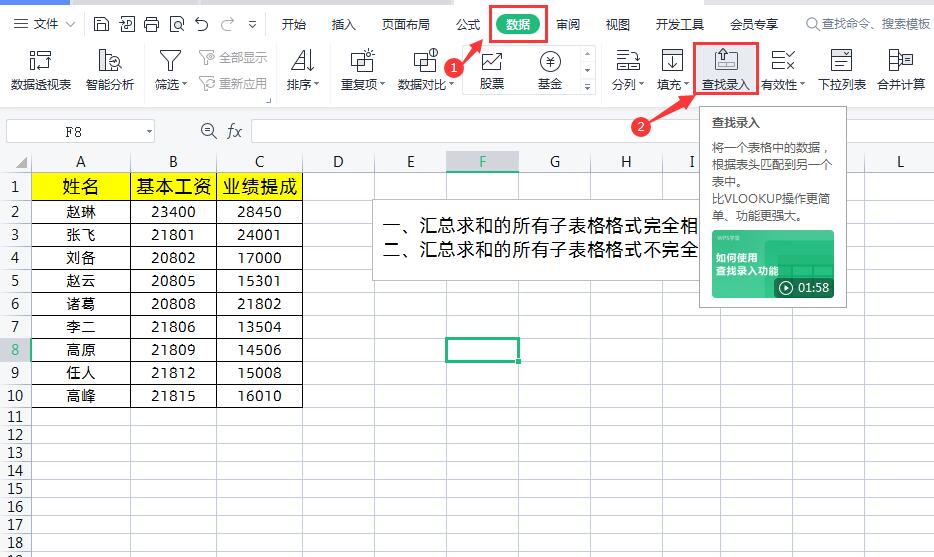Image resolution: width=934 pixels, height=557 pixels.
Task: Click the cell with value 24001
Action: point(260,235)
